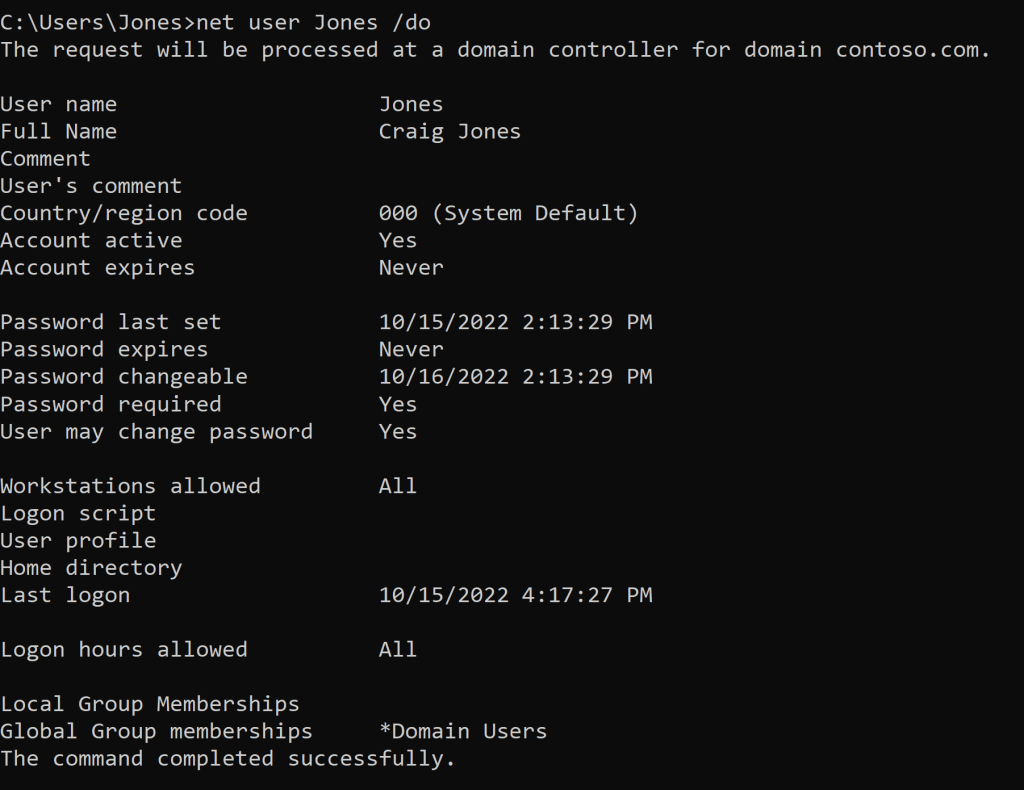This screenshot has height=790, width=1024.
Task: Click the C:\Users\Jones> prompt path
Action: (x=98, y=22)
